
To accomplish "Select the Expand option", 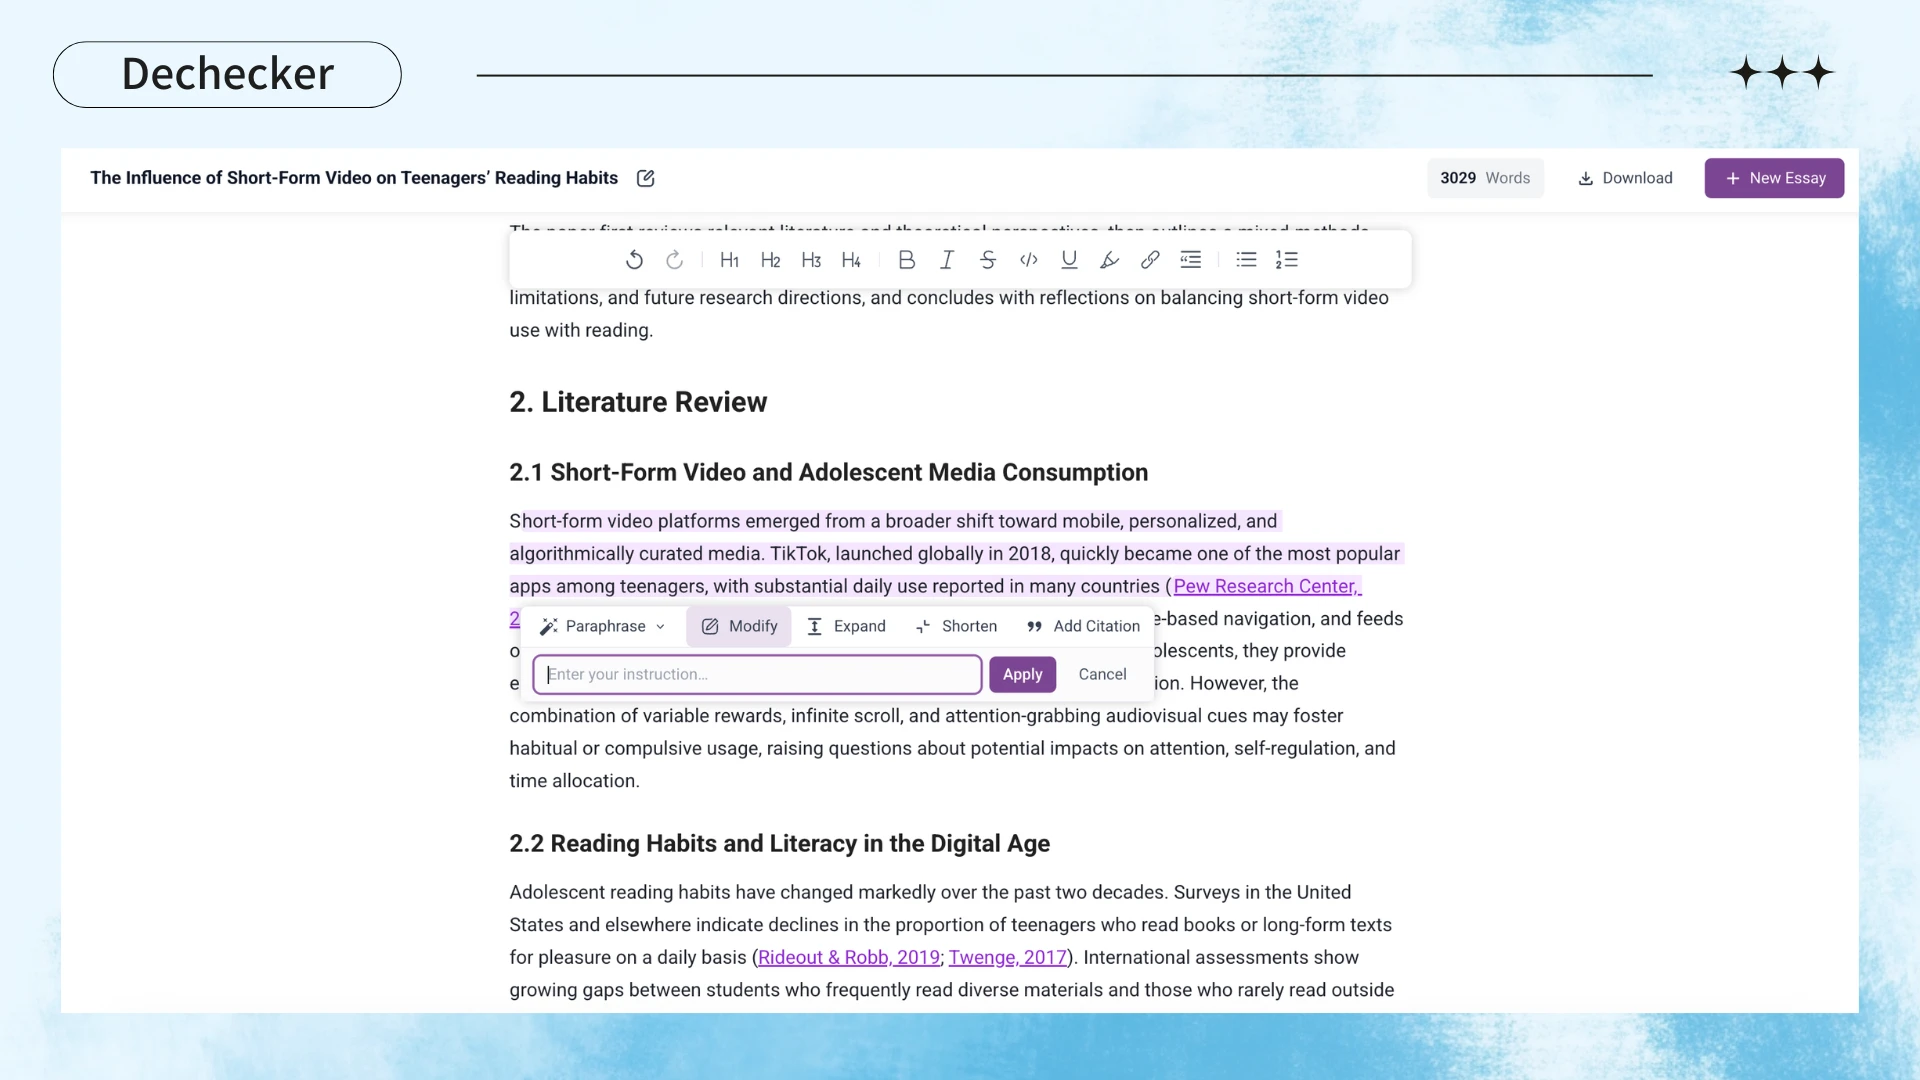I will (846, 626).
